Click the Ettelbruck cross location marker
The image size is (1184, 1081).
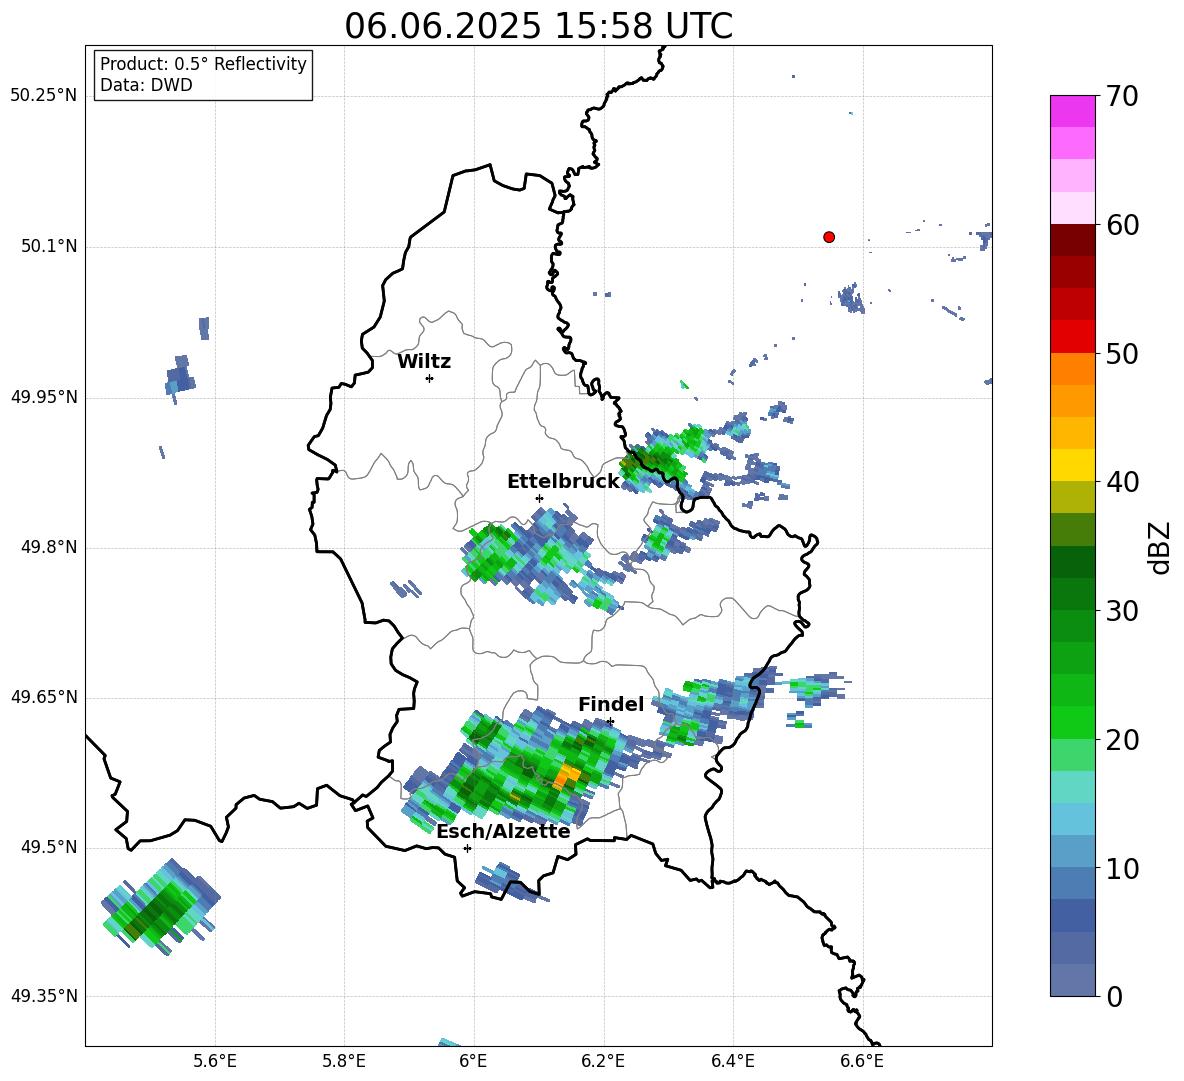[539, 498]
